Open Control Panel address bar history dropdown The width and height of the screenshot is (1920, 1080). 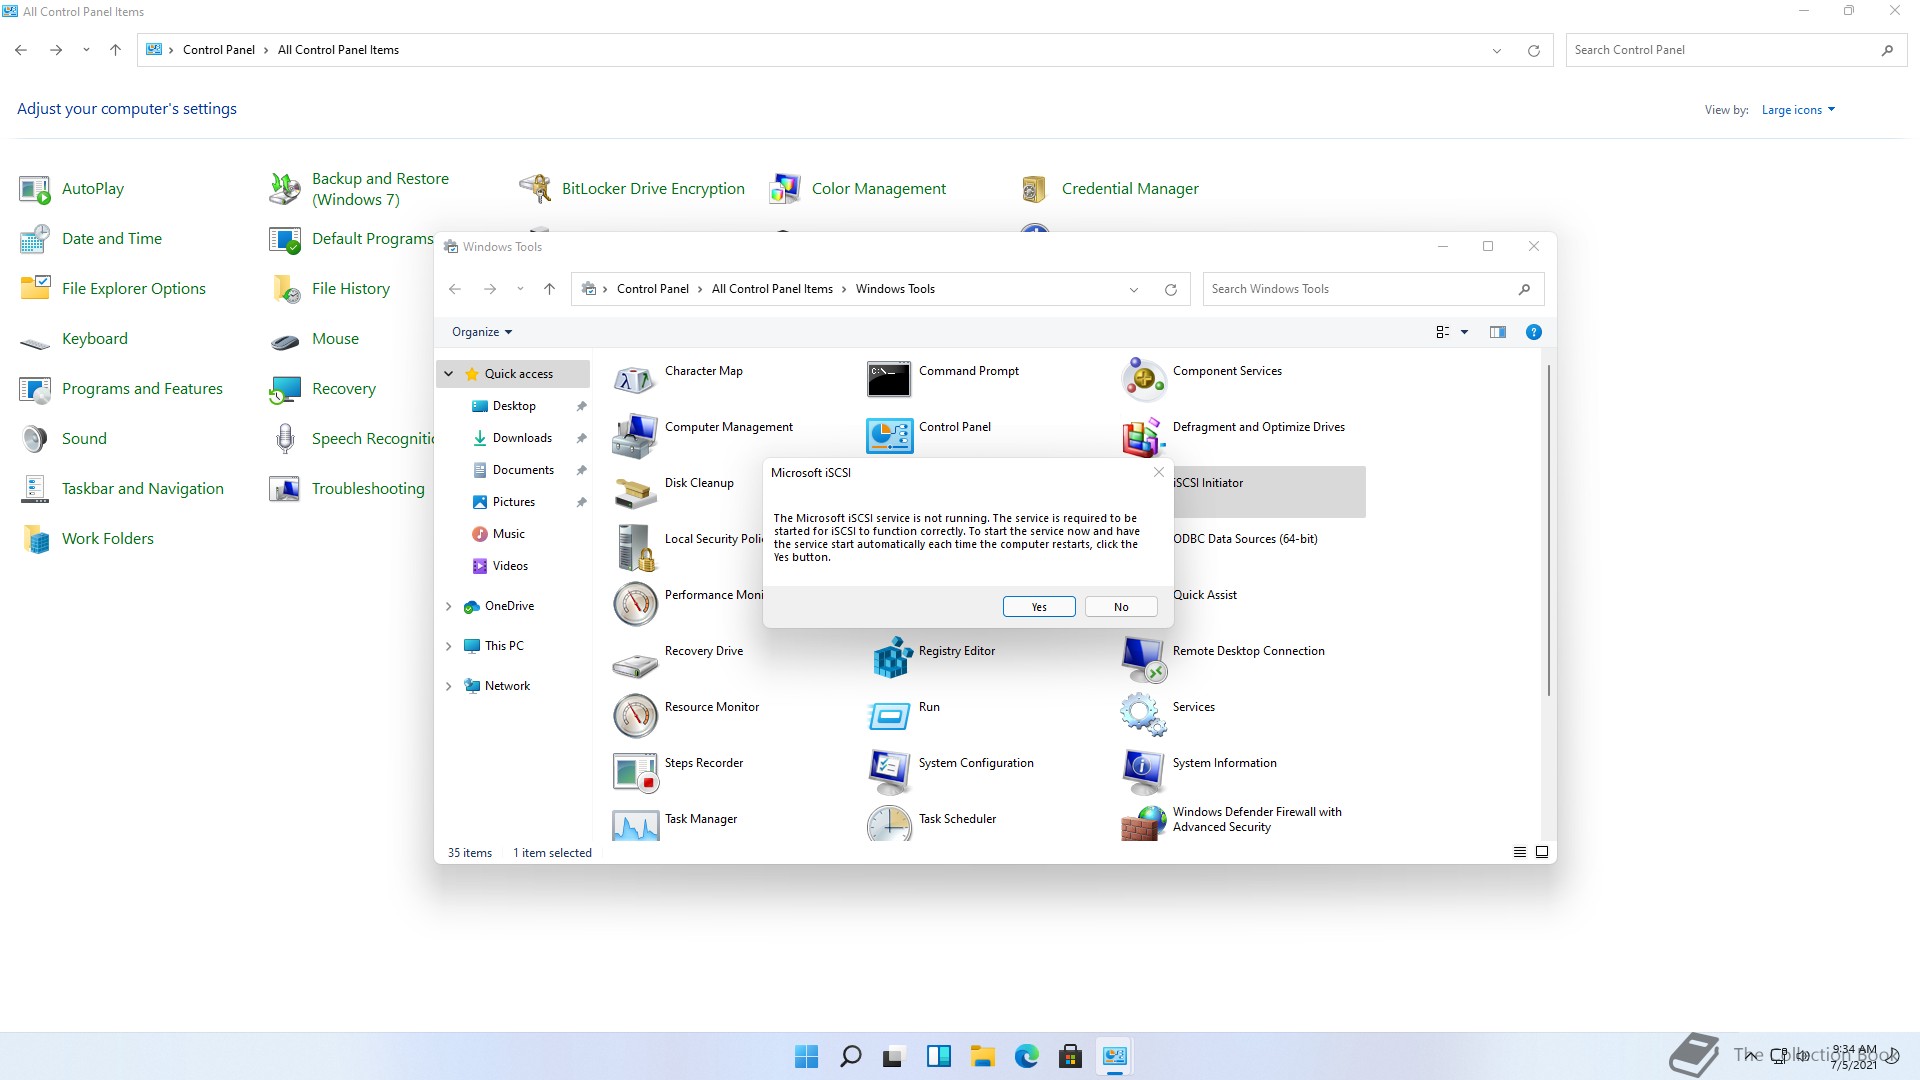coord(1497,50)
